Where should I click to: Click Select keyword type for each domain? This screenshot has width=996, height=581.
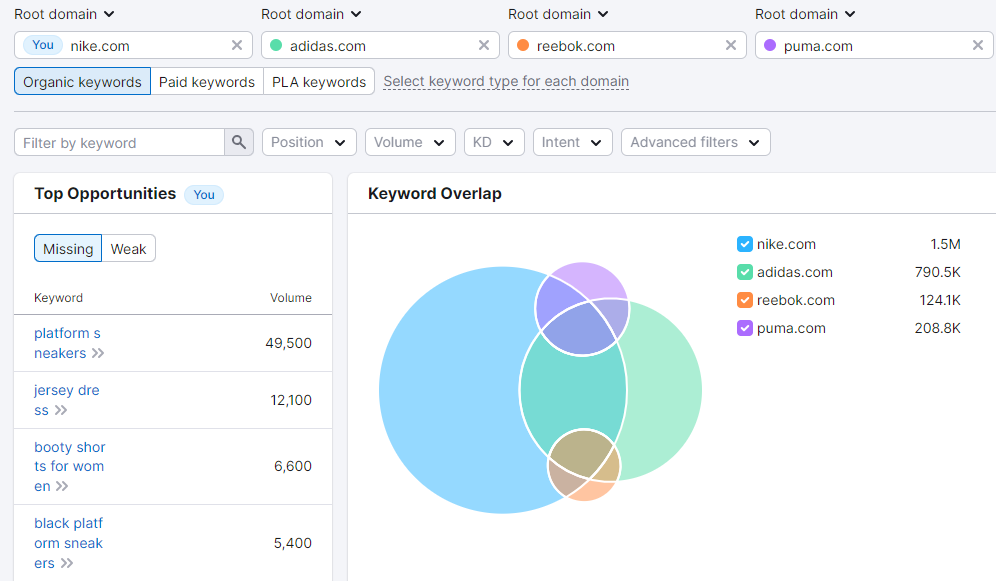pyautogui.click(x=506, y=81)
